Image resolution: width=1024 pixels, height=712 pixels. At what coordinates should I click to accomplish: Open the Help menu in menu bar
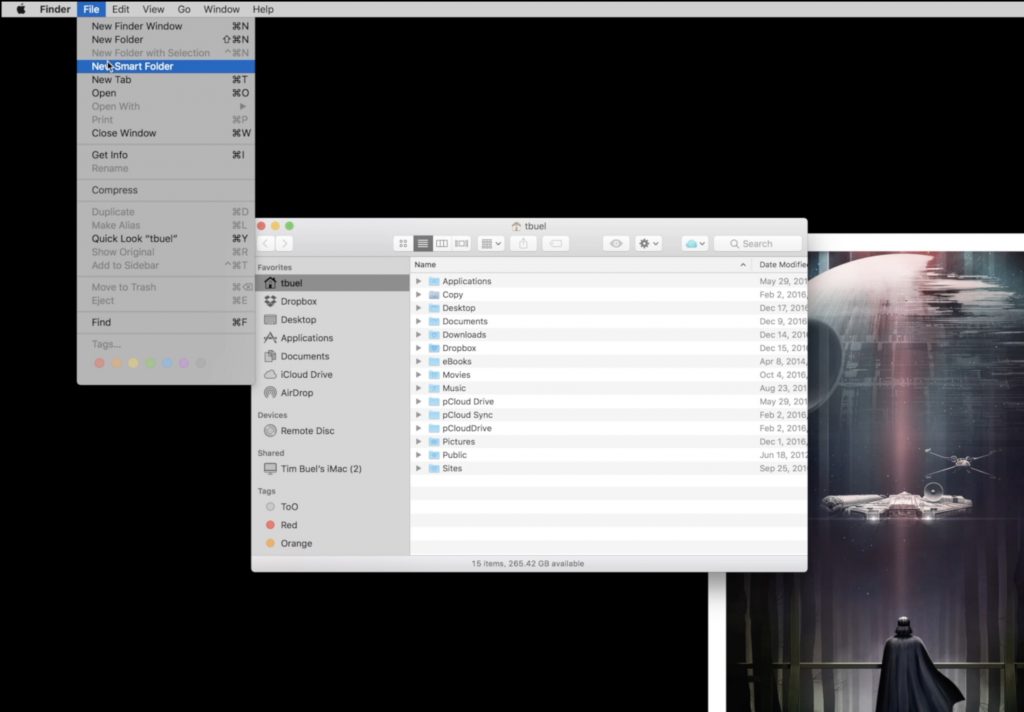(263, 9)
